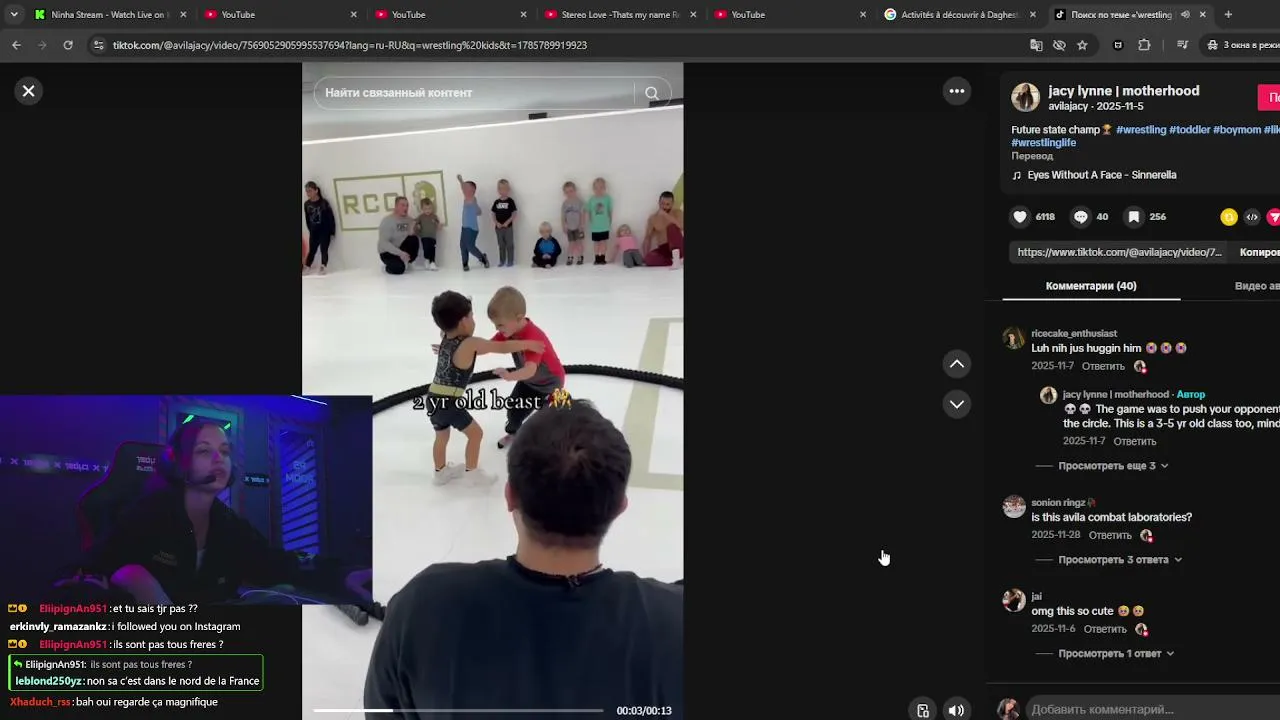Open a new browser tab
The height and width of the screenshot is (720, 1280).
tap(1228, 15)
